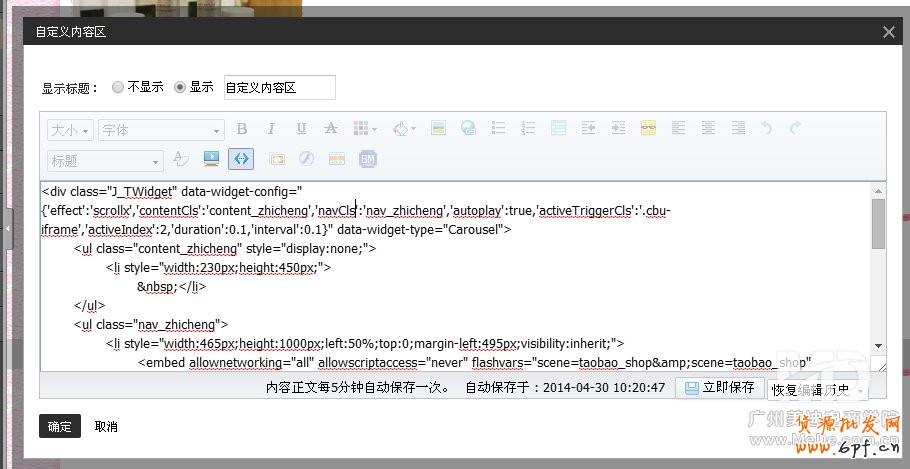
Task: Open the 大小 font size dropdown
Action: 70,130
